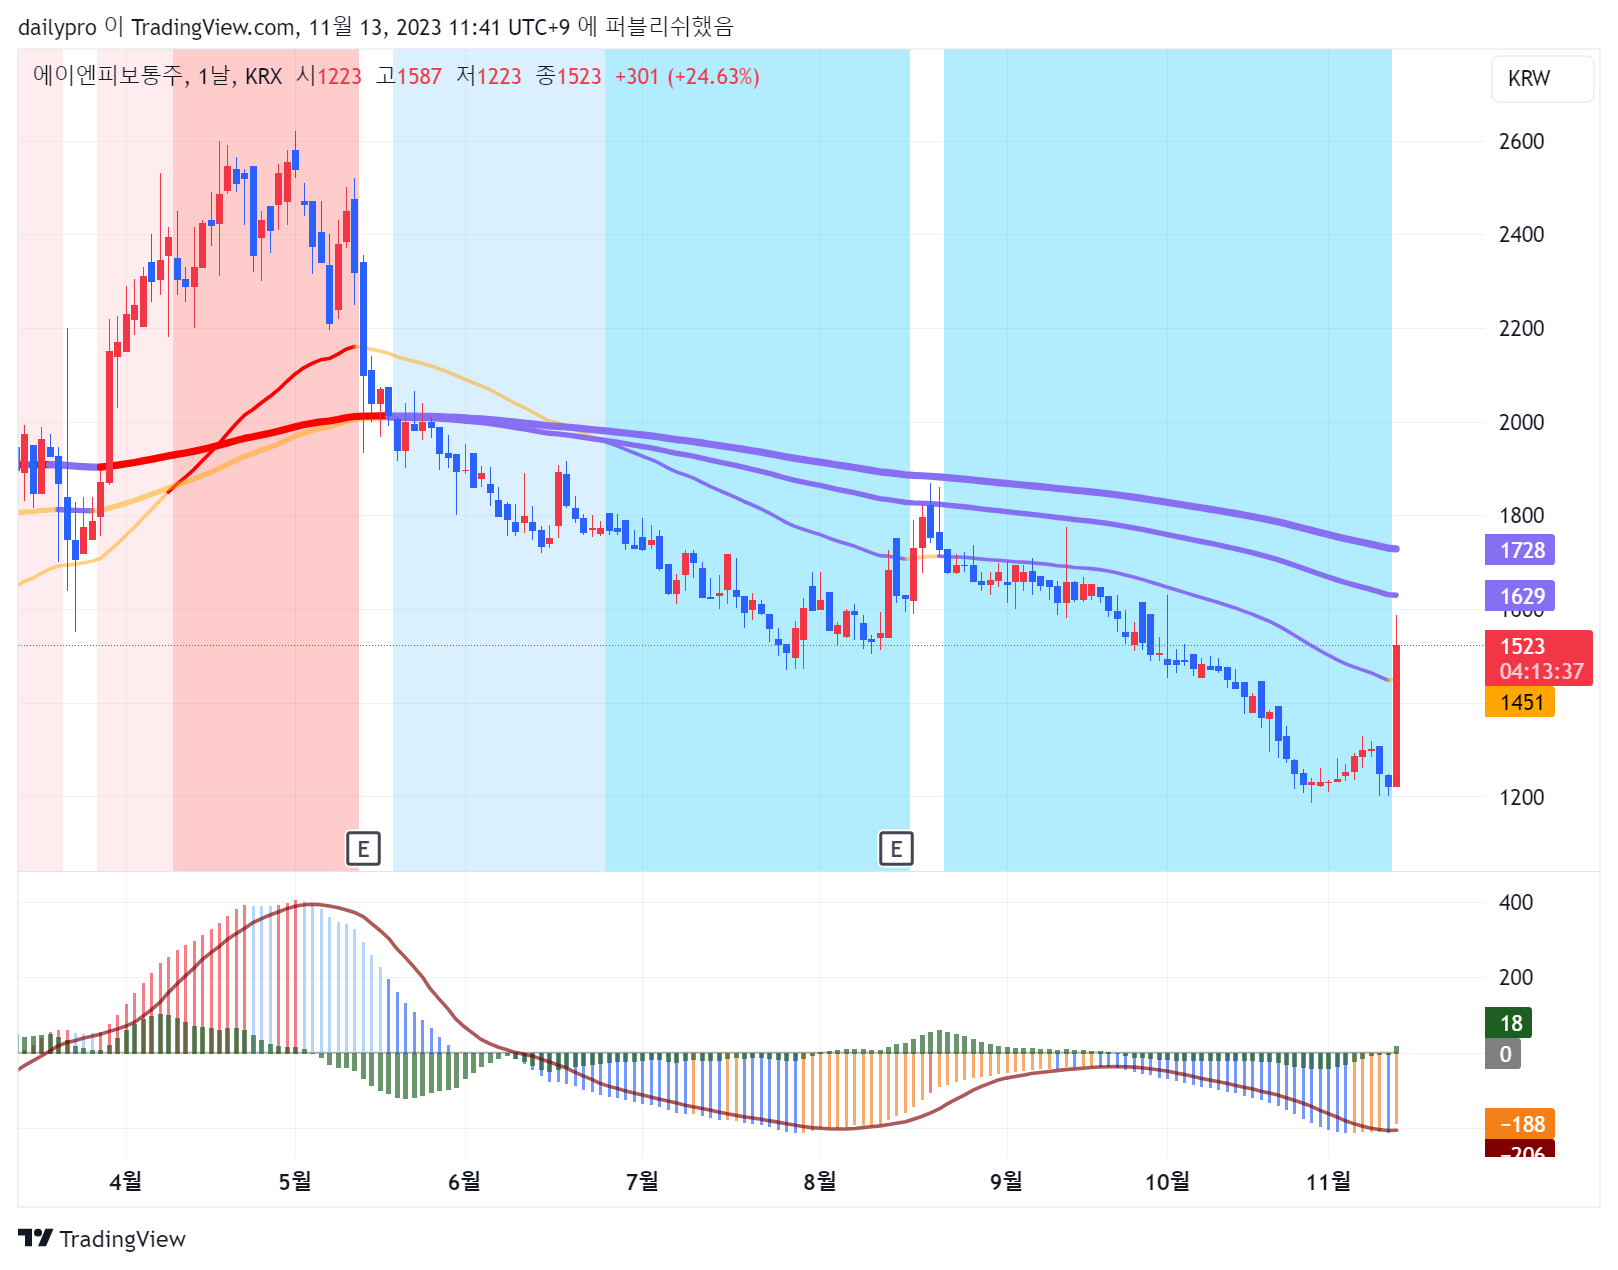Click the gray 0 indicator label
1618x1270 pixels.
tap(1503, 1054)
